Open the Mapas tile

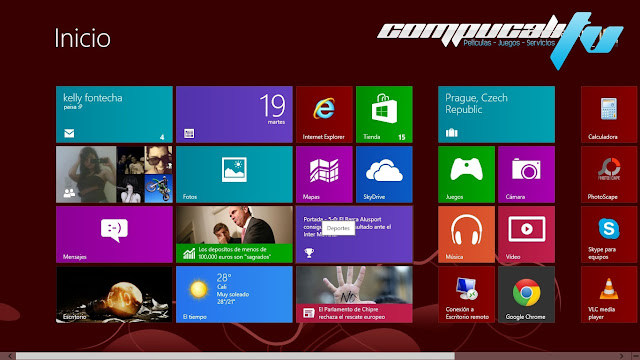[x=324, y=174]
